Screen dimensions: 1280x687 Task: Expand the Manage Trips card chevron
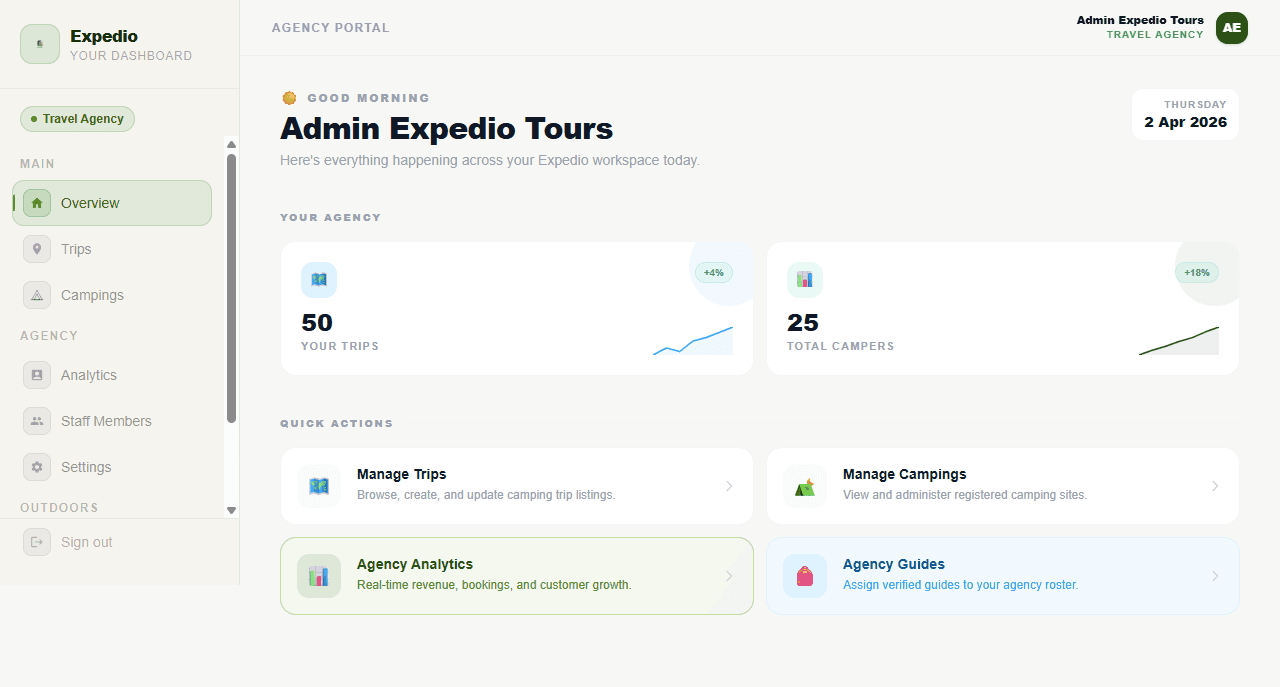point(729,486)
